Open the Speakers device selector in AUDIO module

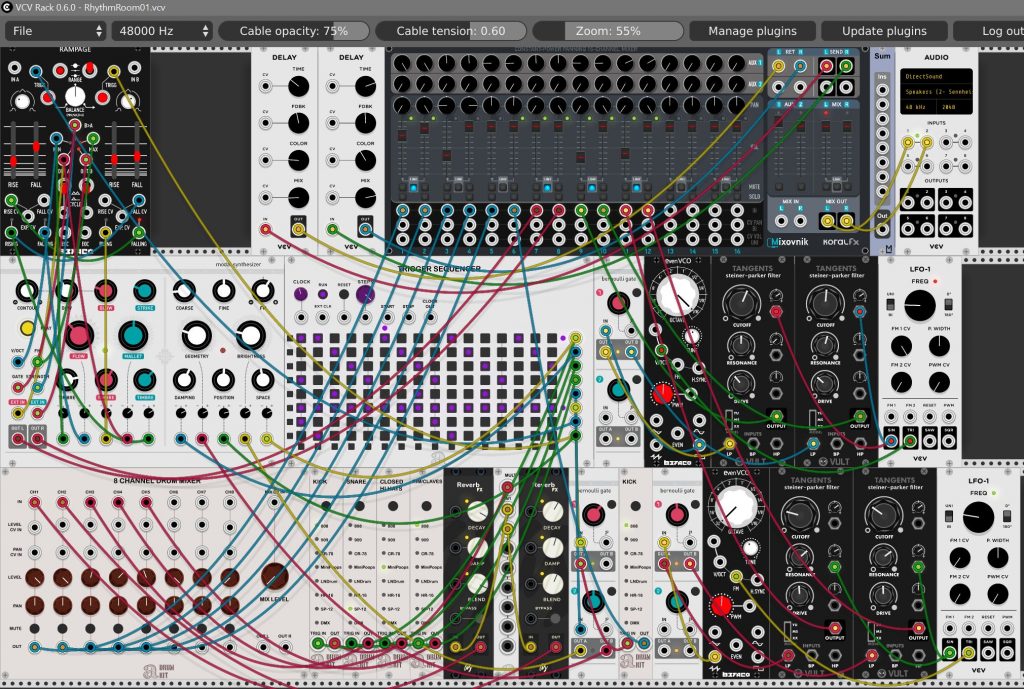[x=936, y=91]
